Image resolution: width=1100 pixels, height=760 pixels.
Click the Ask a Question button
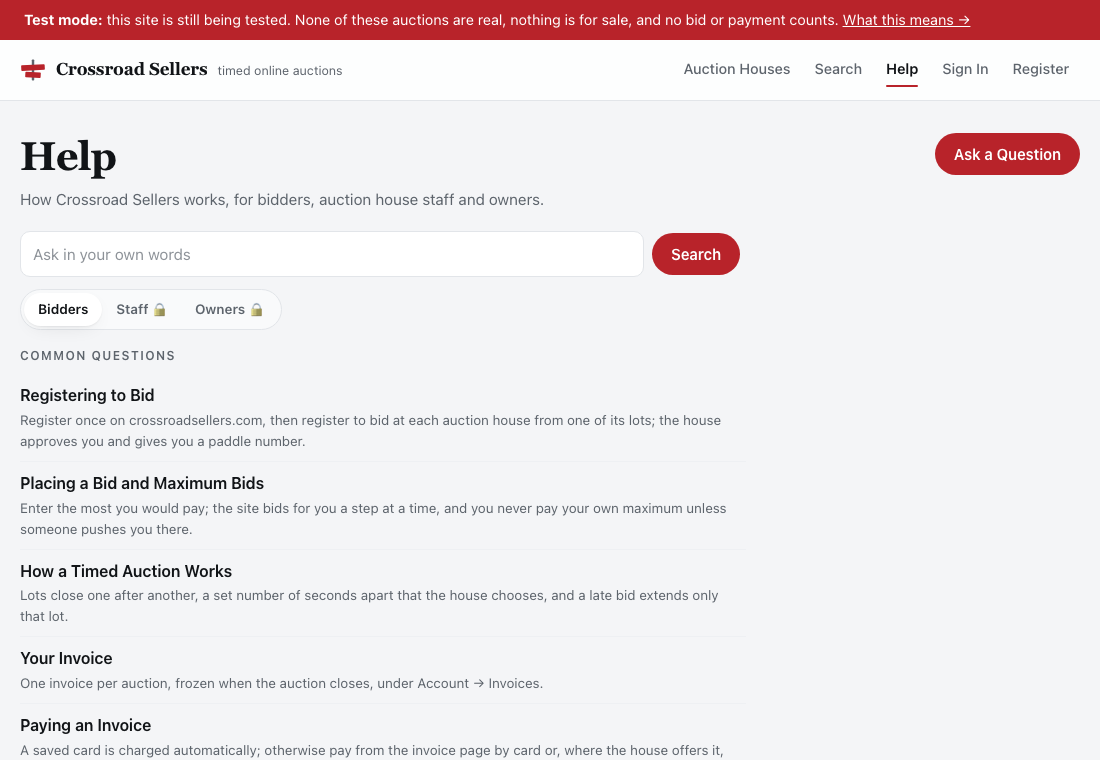(x=1007, y=154)
